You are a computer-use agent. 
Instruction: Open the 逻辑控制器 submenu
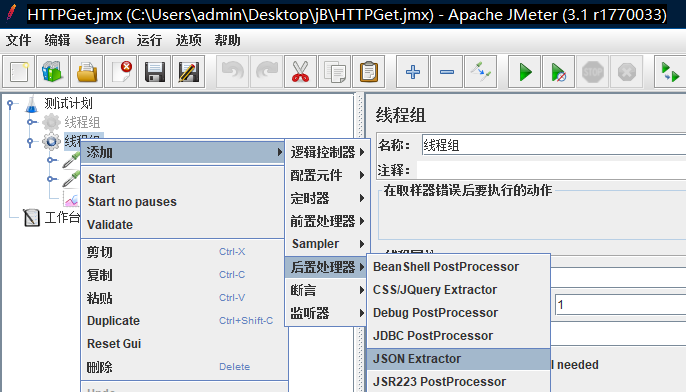(x=327, y=152)
